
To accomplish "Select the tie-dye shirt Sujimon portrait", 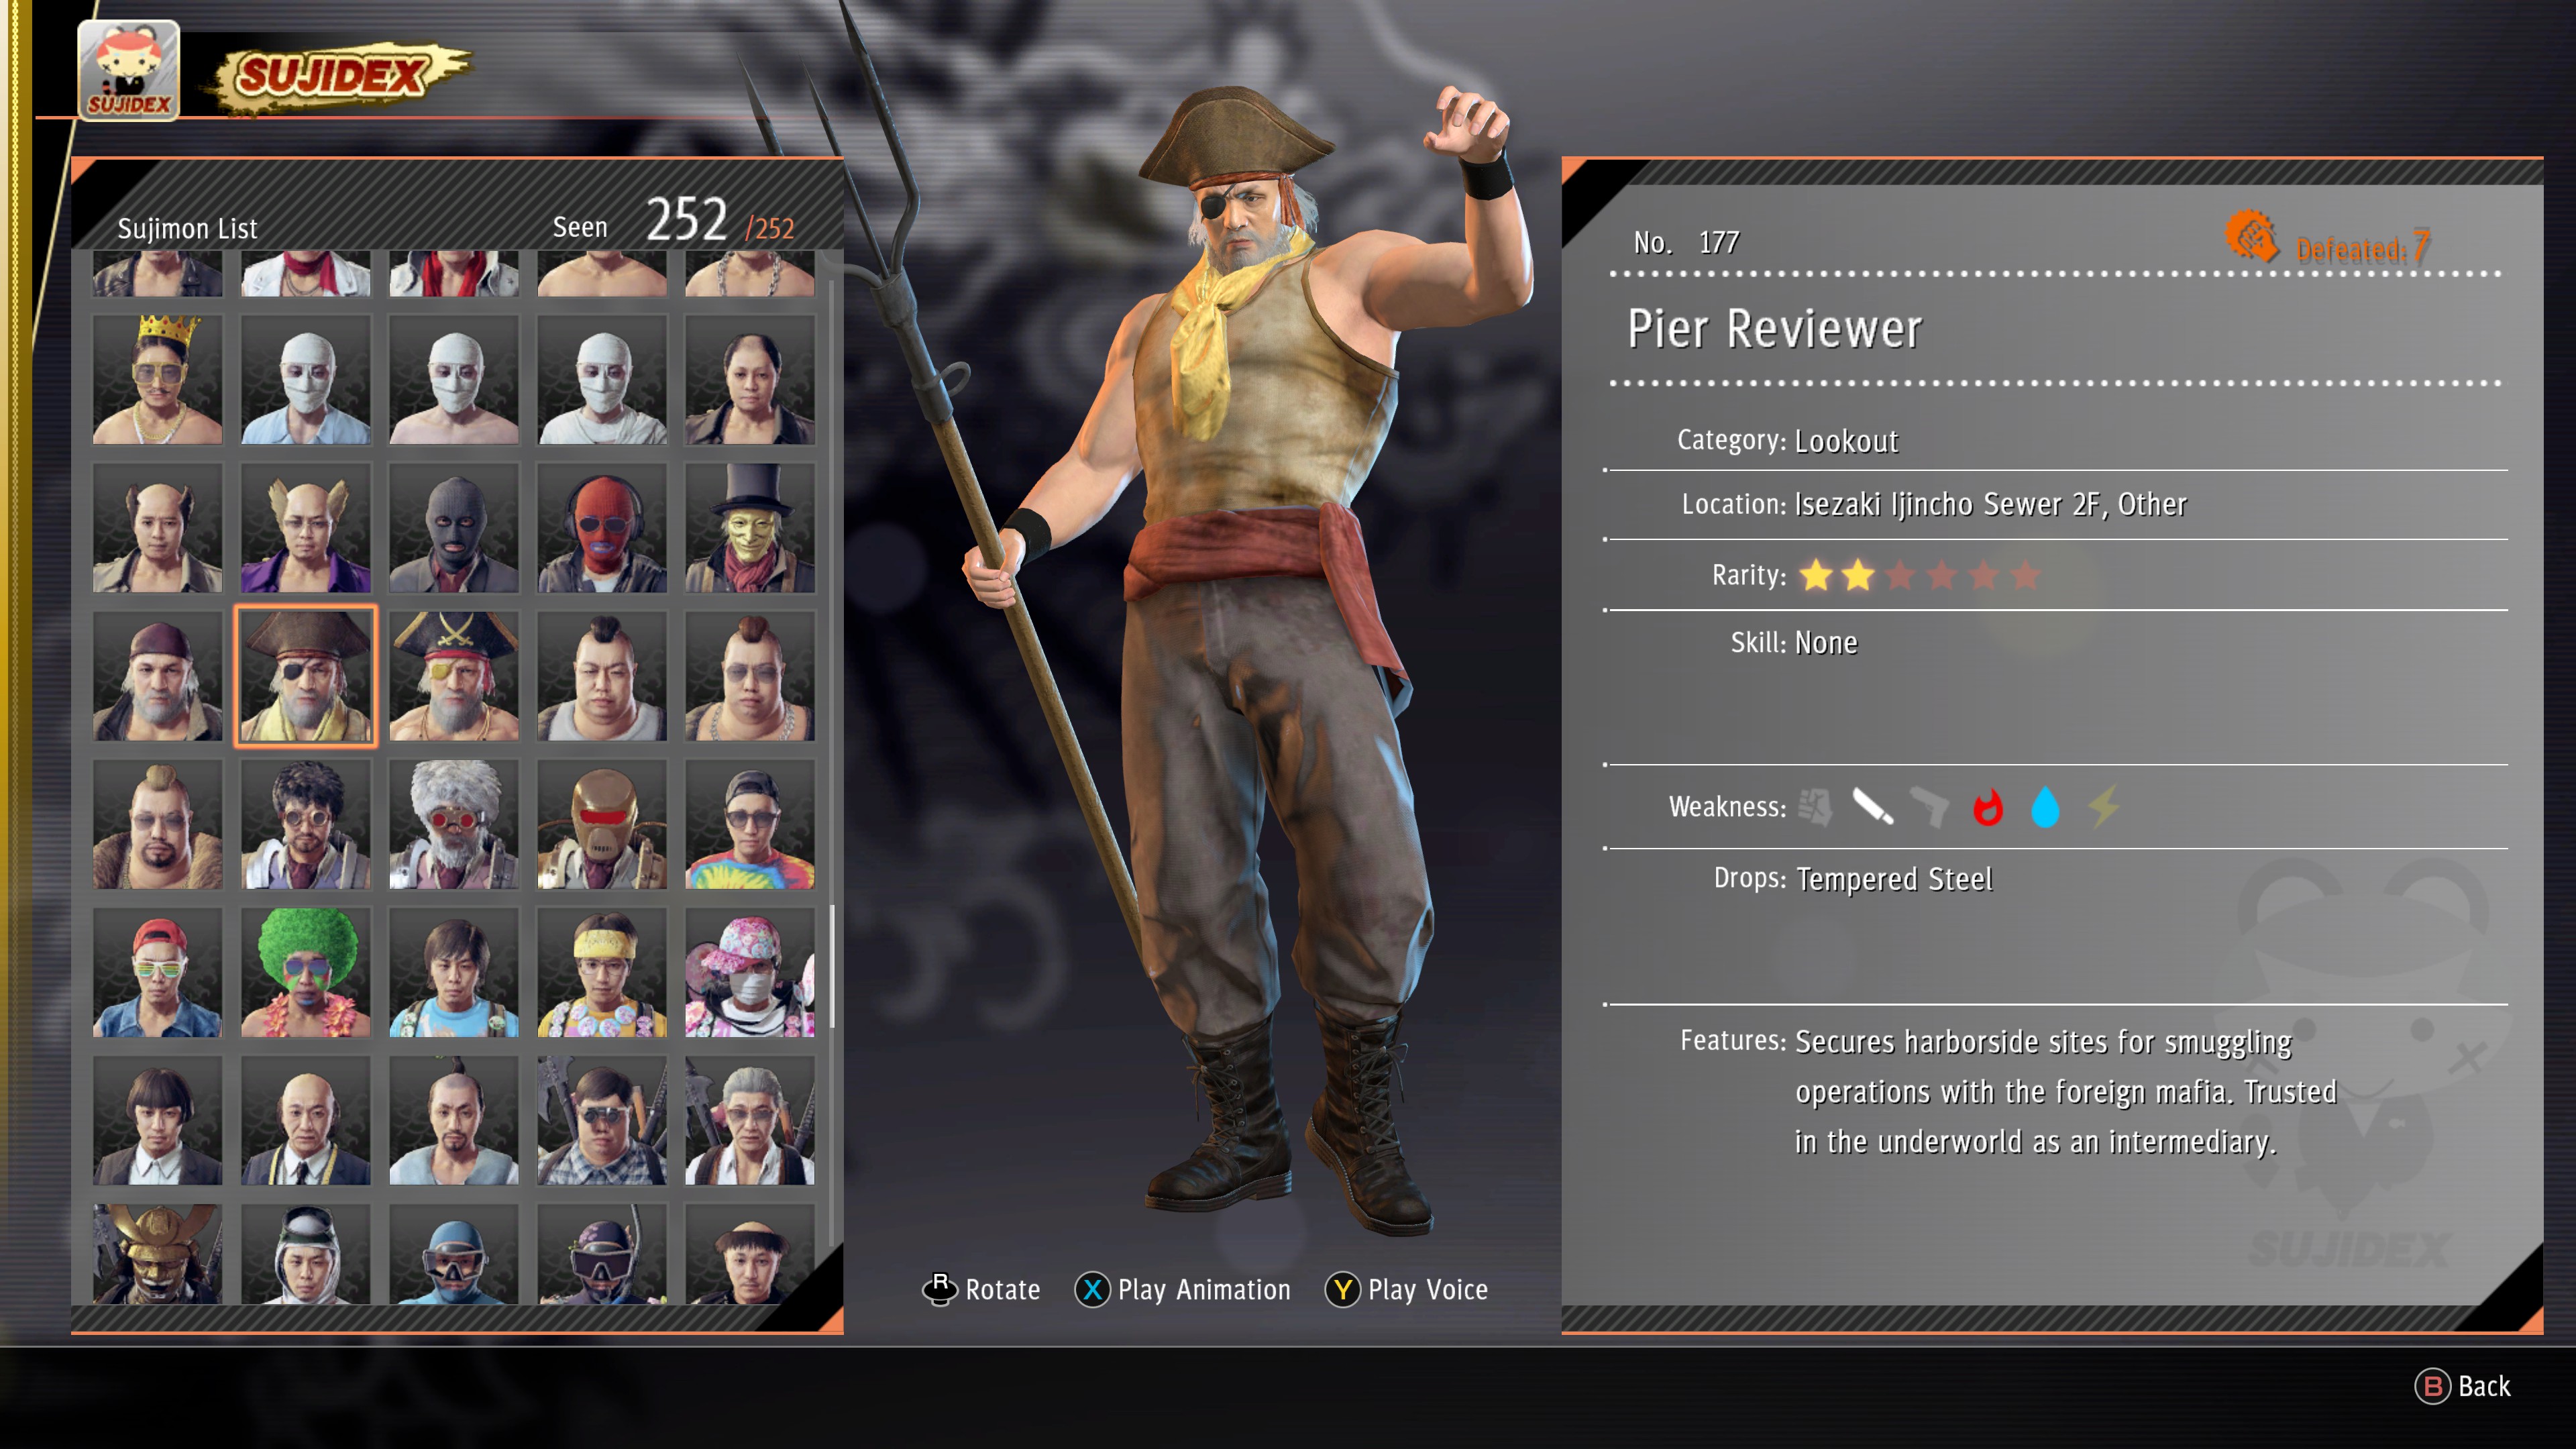I will click(x=749, y=824).
